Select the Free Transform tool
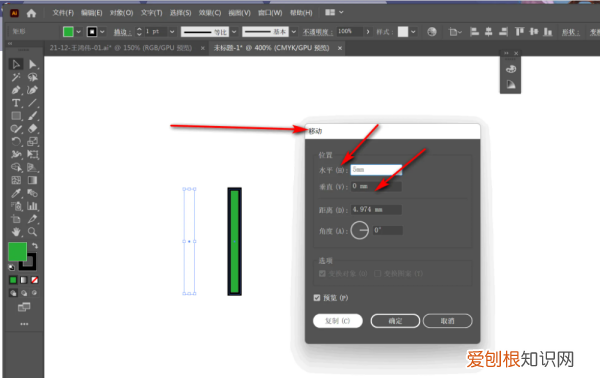 [33, 155]
